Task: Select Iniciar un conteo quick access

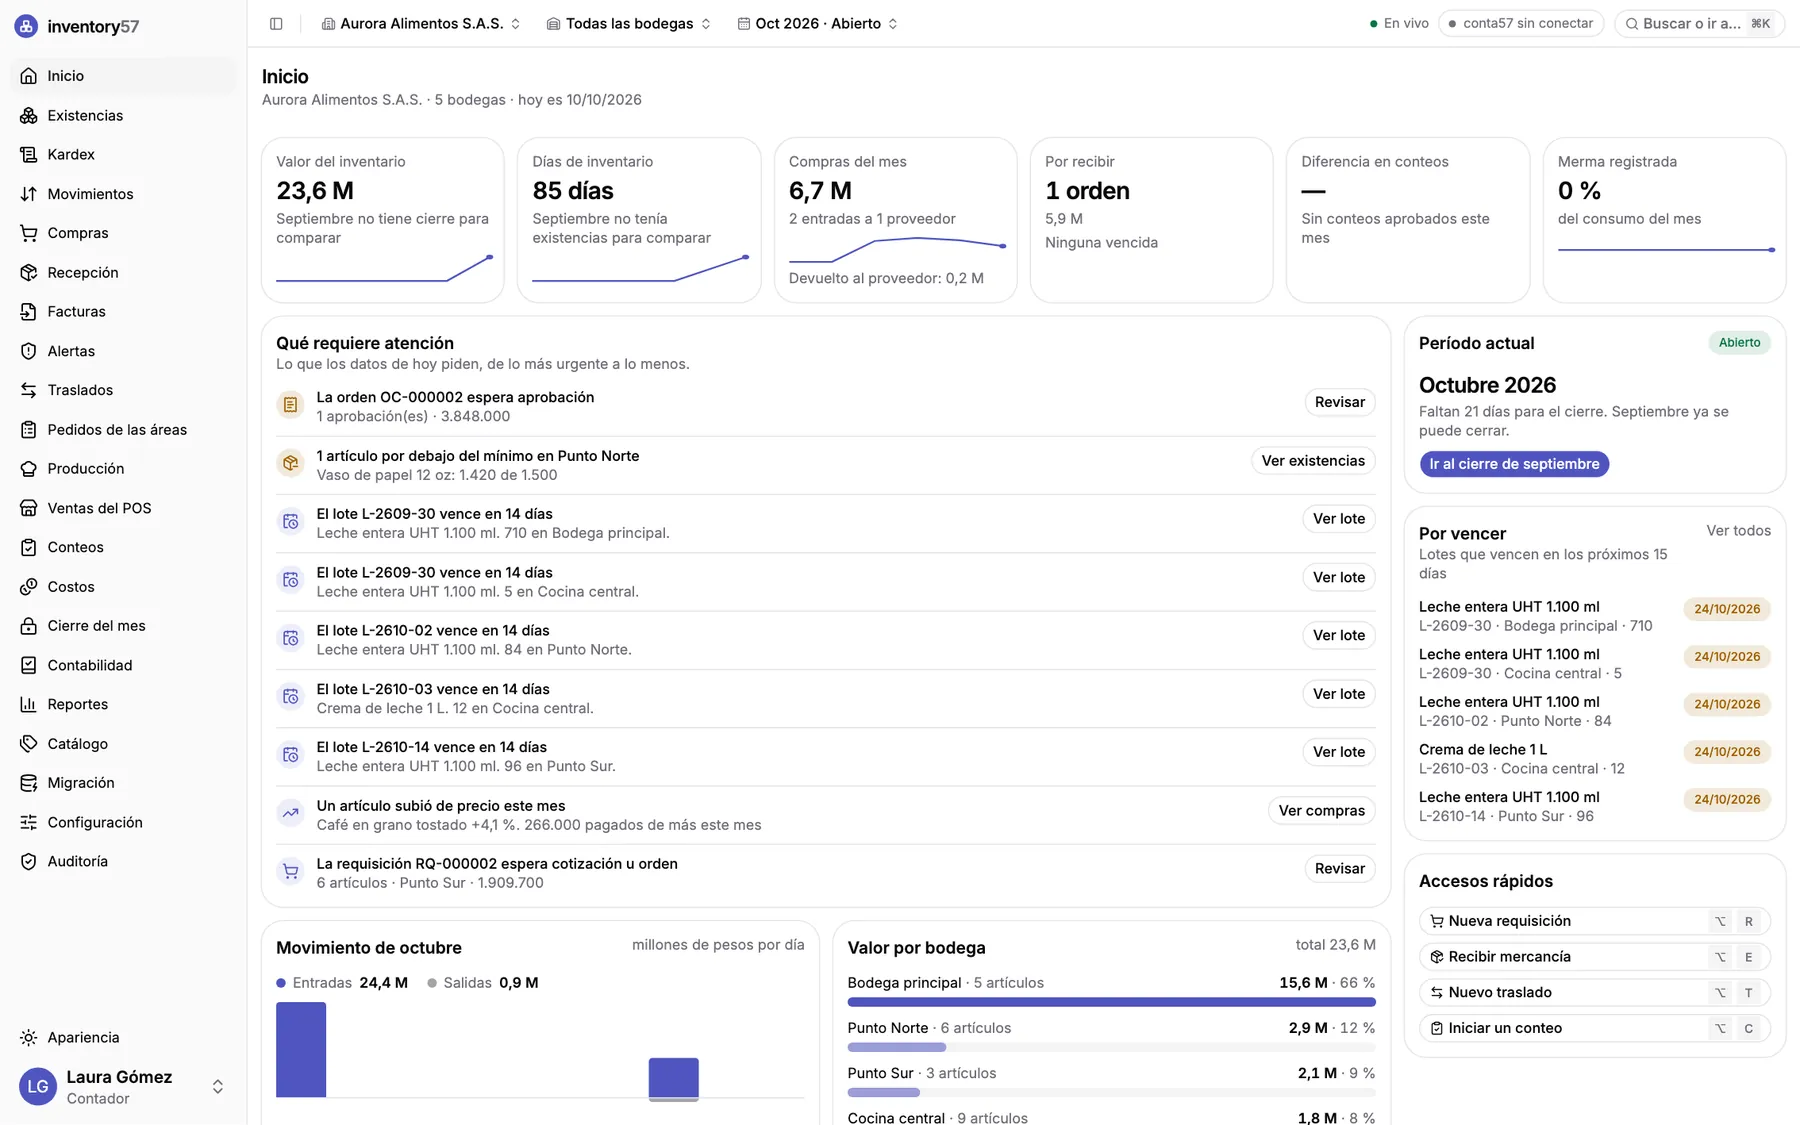Action: 1594,1028
